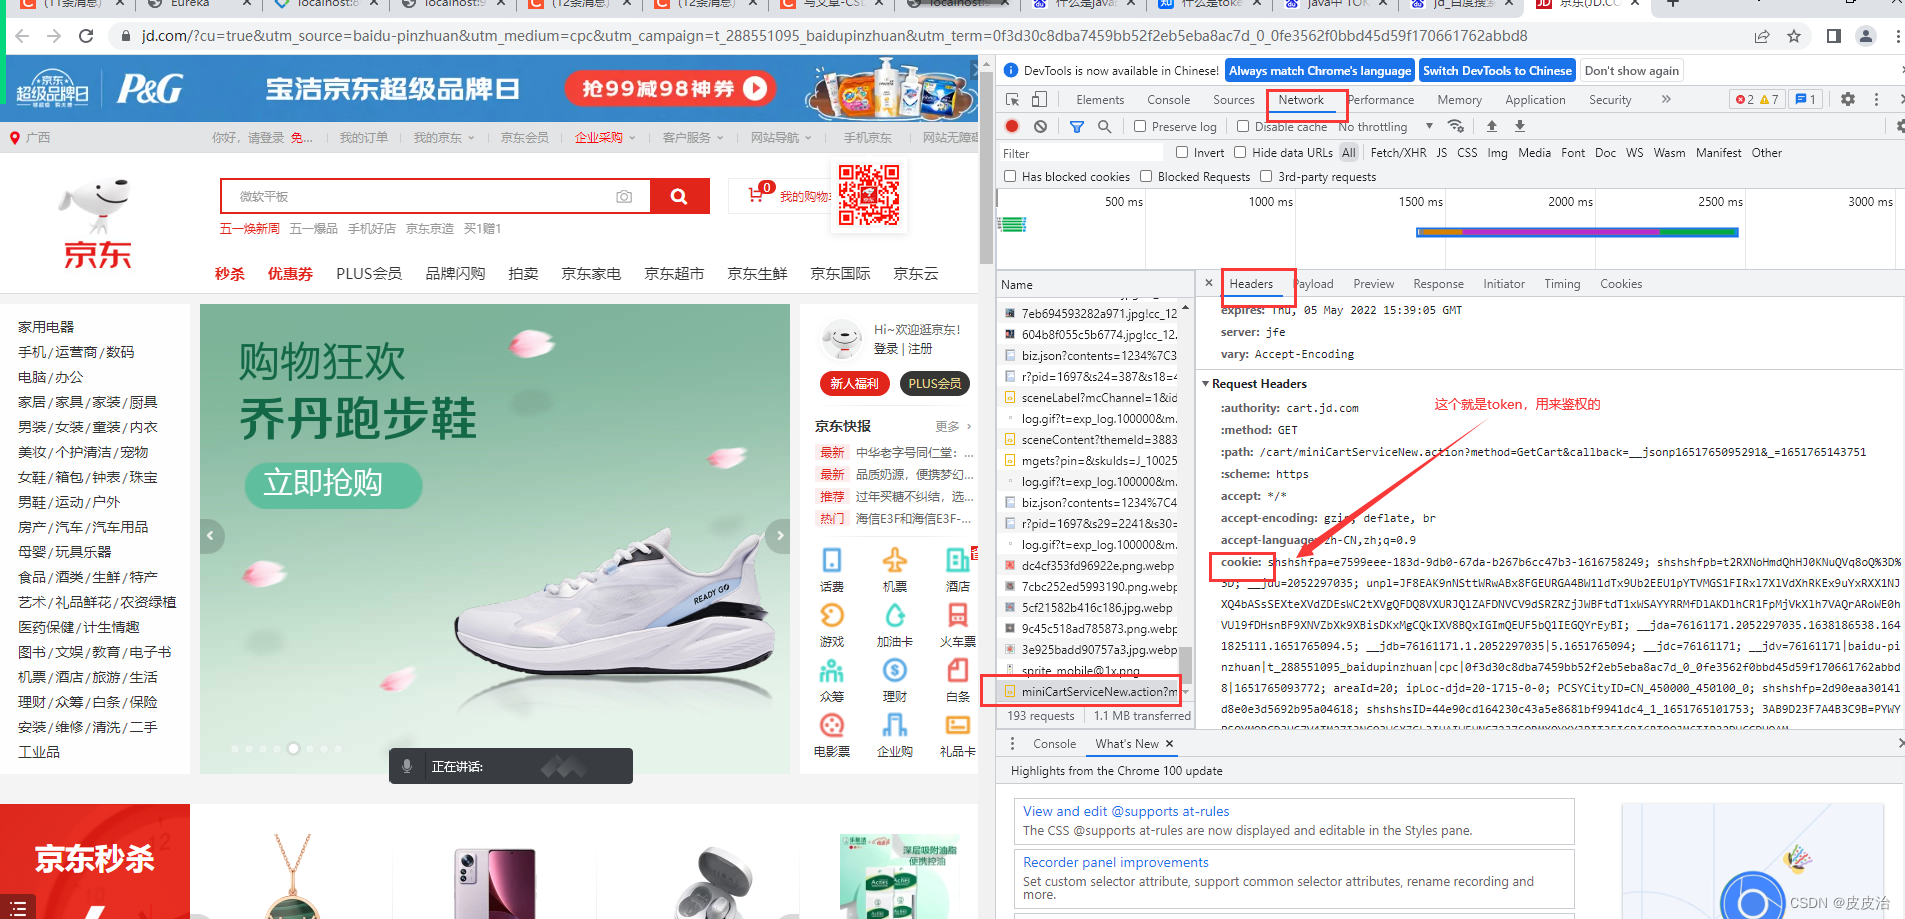Screen dimensions: 1905x919
Task: Select the miniCartServiceNew.action request
Action: click(1090, 691)
